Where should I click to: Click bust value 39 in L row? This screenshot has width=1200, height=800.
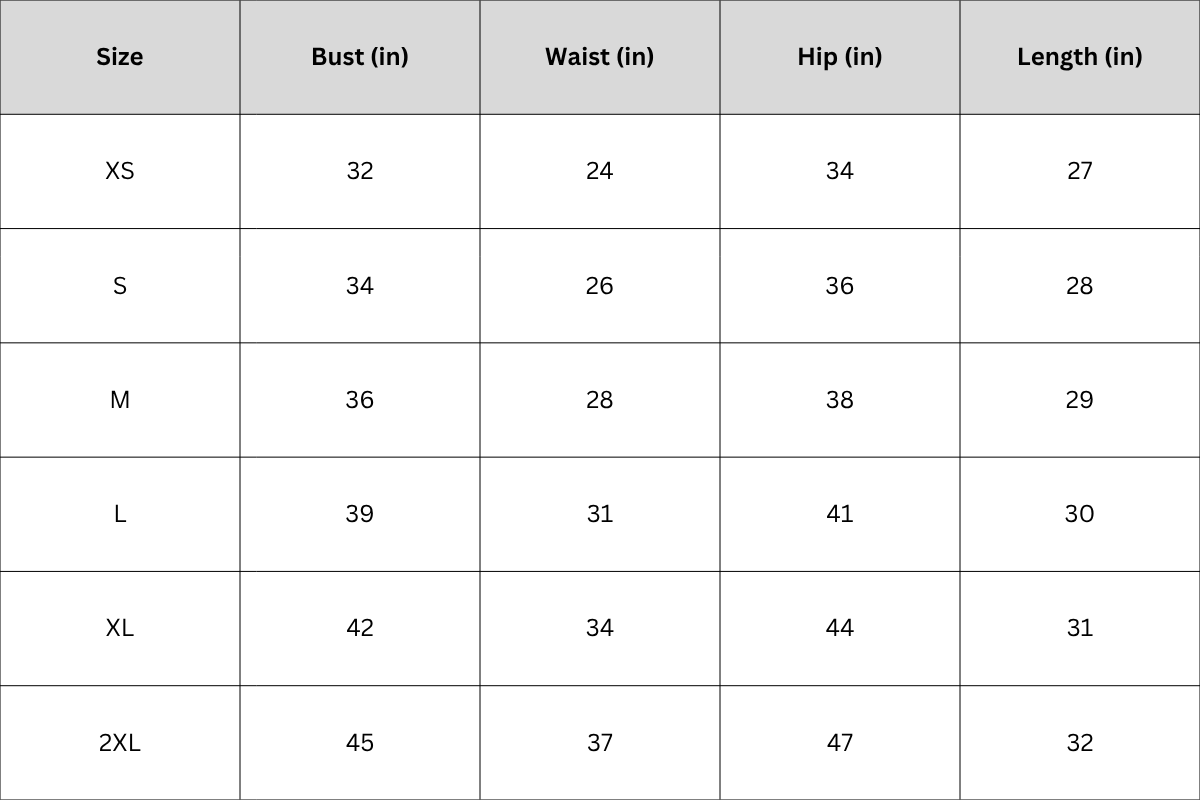coord(360,514)
